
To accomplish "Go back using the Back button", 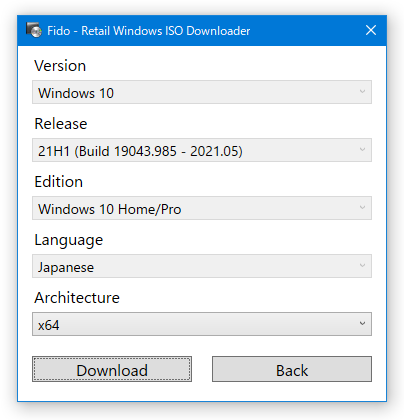I will [x=292, y=369].
